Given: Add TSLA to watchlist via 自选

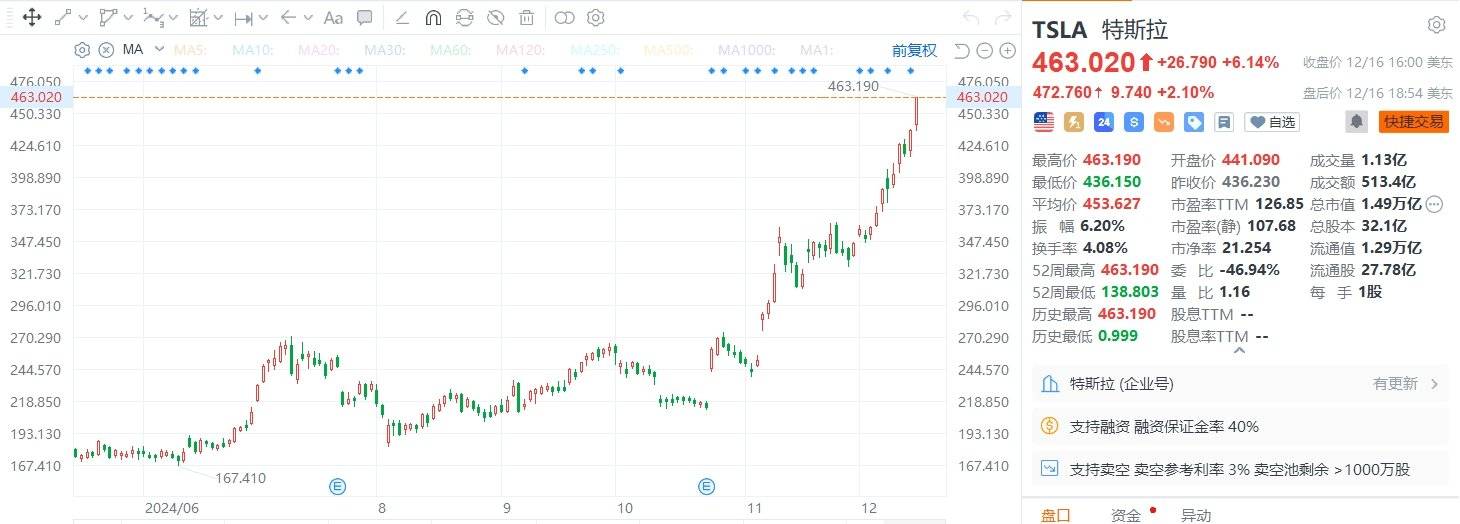Looking at the screenshot, I should pos(1271,122).
